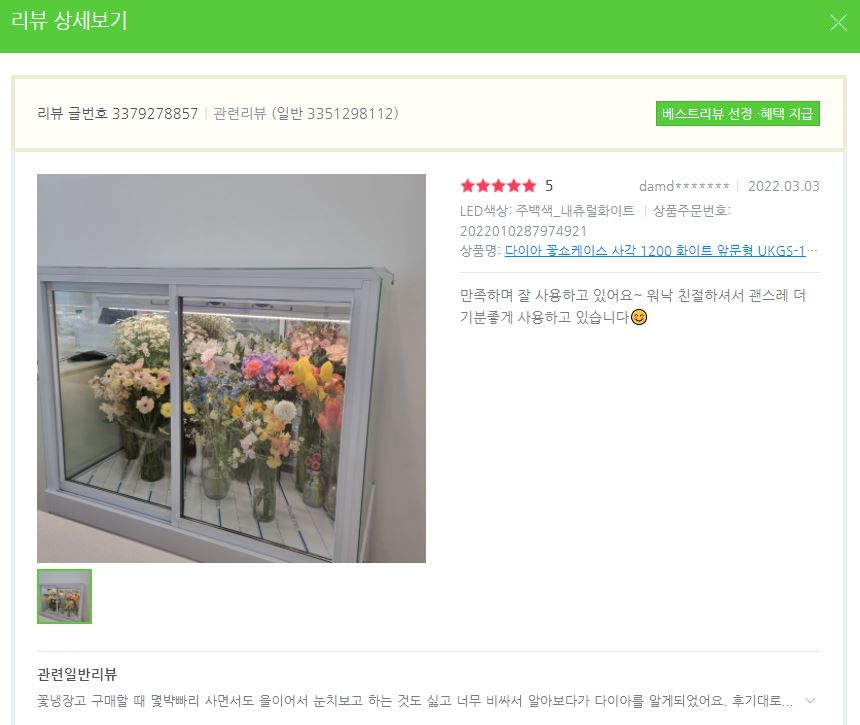
Task: Close the 리뷰 상세보기 popup
Action: pyautogui.click(x=838, y=22)
